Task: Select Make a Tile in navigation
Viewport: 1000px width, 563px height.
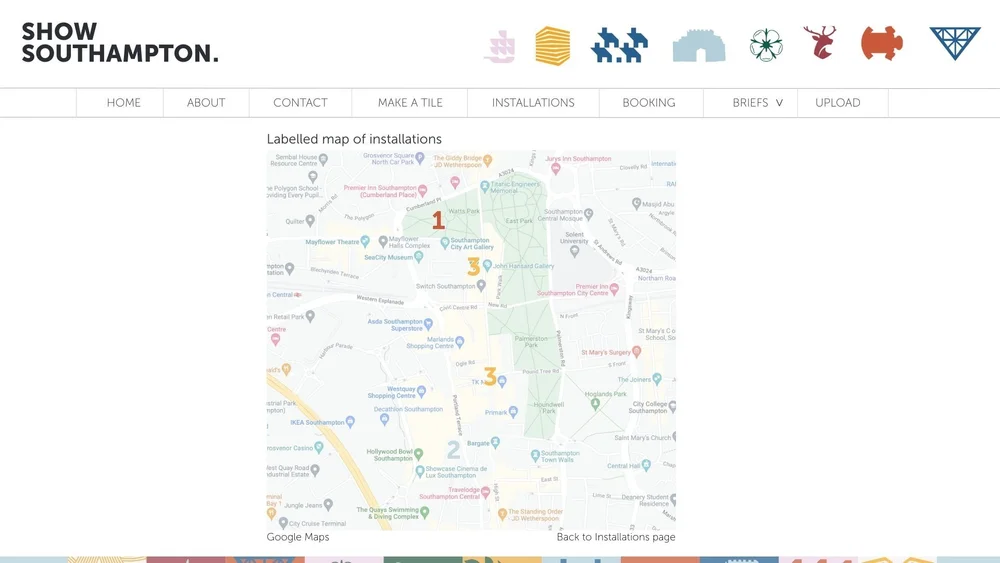Action: (410, 103)
